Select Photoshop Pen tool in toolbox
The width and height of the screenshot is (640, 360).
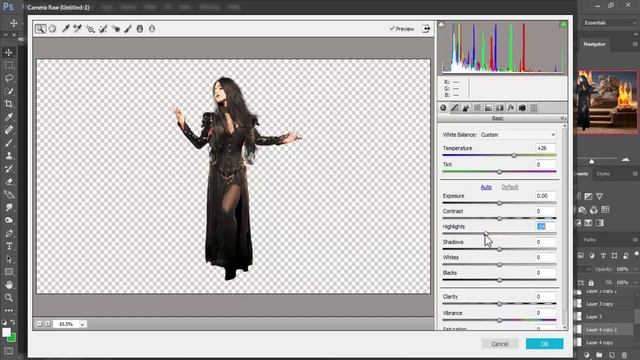pos(9,233)
